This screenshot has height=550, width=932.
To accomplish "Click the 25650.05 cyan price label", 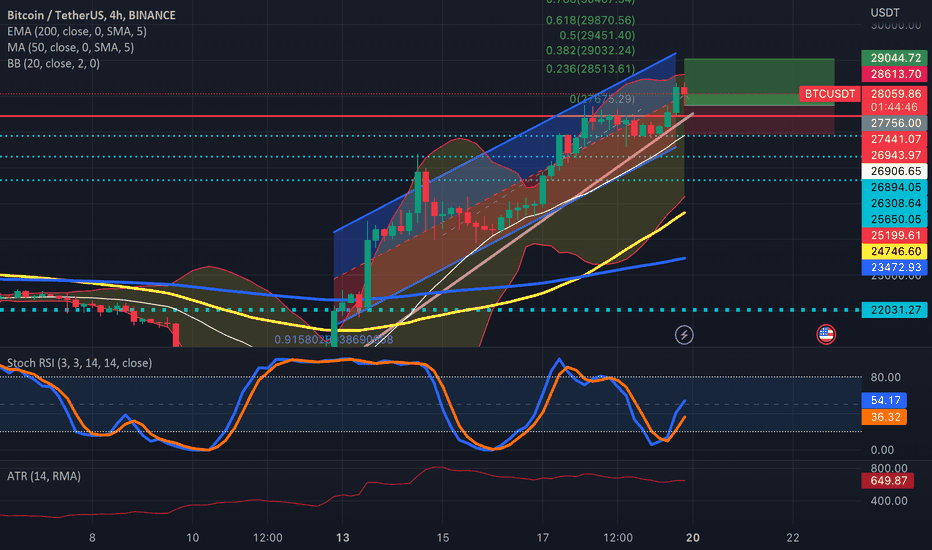I will [895, 219].
